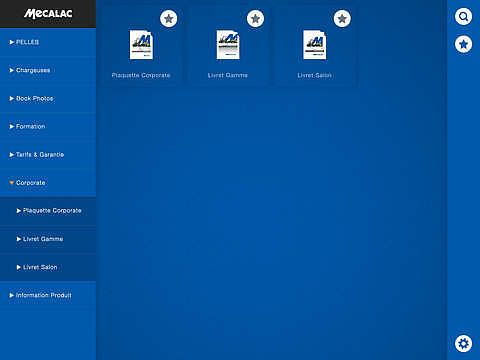The height and width of the screenshot is (360, 480).
Task: Toggle favorite star on Livret Gamme
Action: click(x=255, y=19)
